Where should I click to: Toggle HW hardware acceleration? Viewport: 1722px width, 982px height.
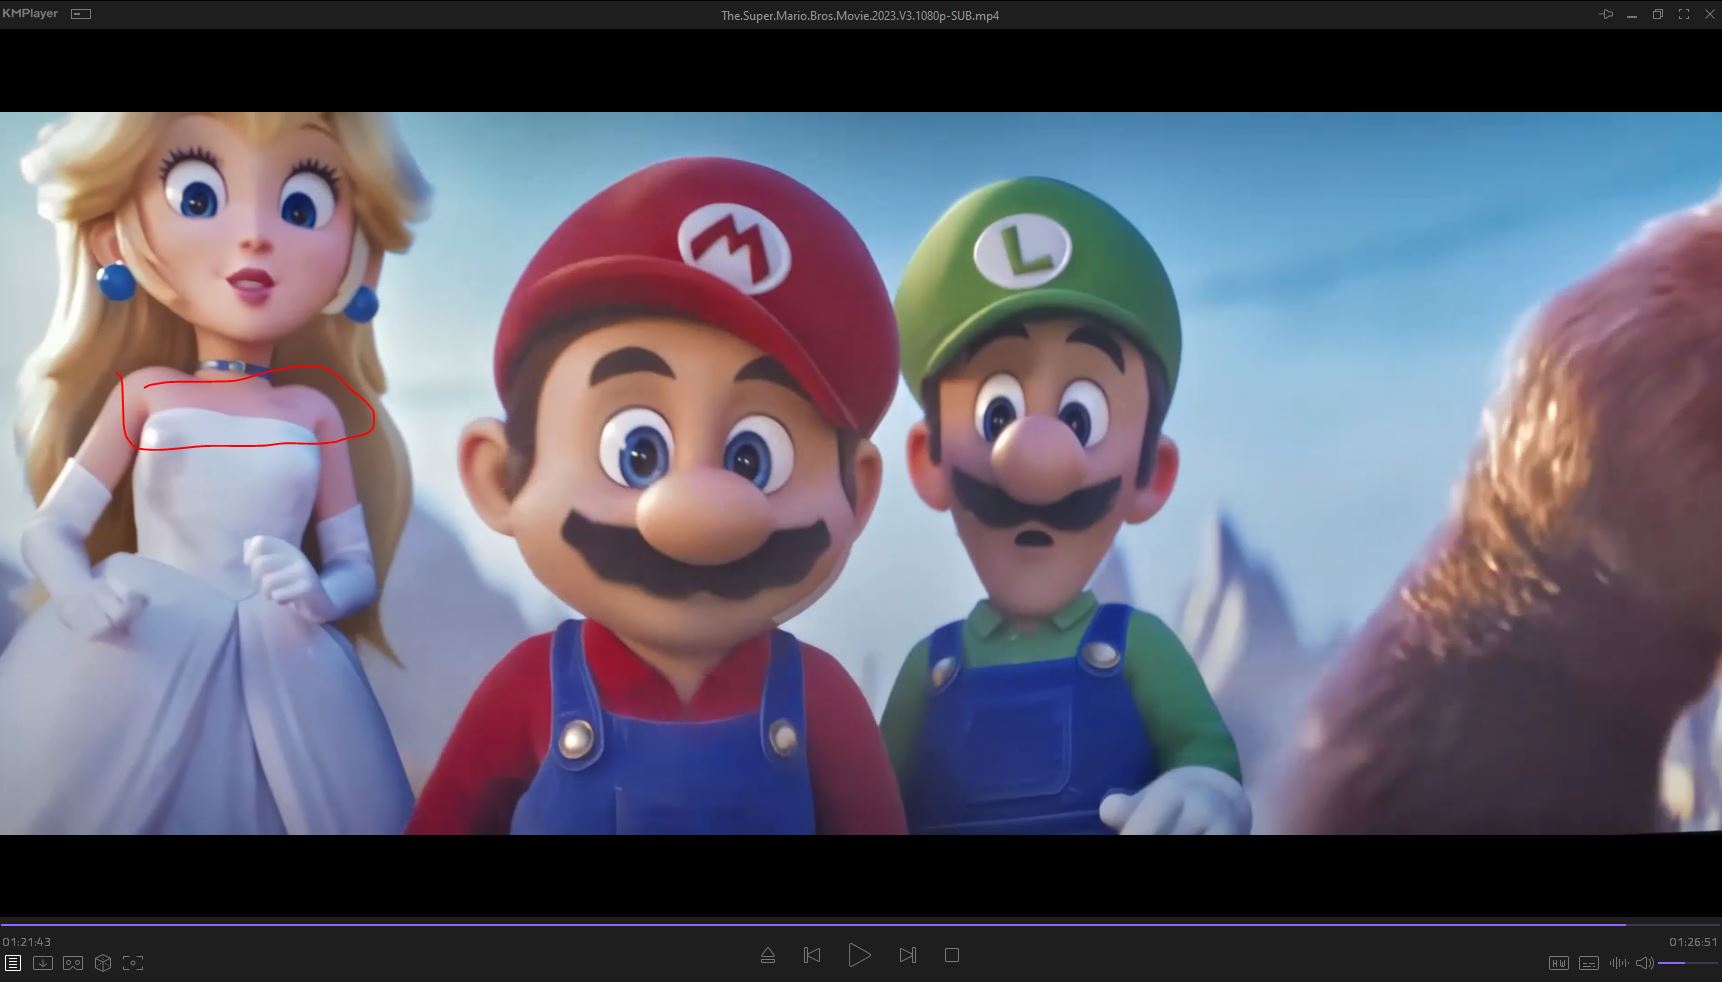pyautogui.click(x=1558, y=963)
